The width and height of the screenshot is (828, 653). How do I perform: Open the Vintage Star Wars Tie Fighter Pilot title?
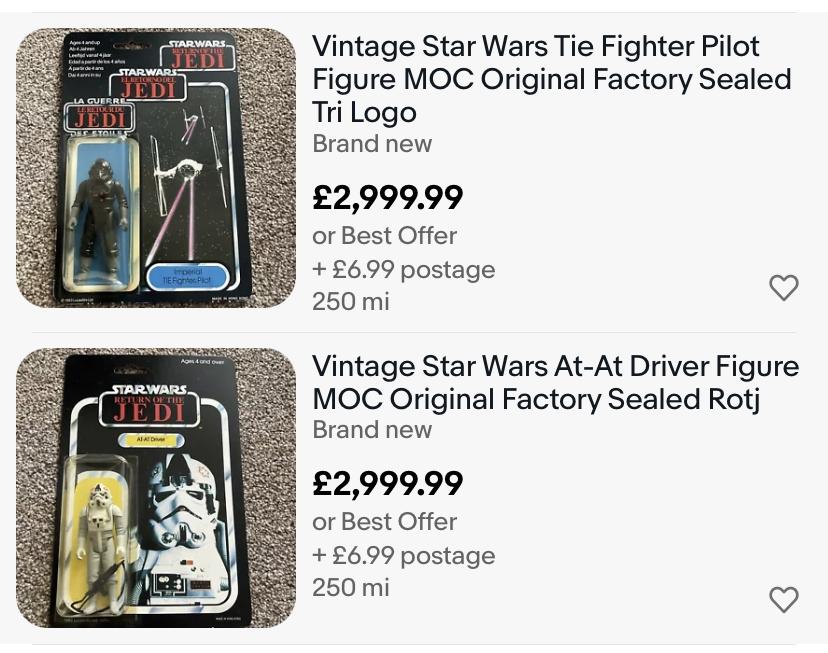click(x=551, y=79)
